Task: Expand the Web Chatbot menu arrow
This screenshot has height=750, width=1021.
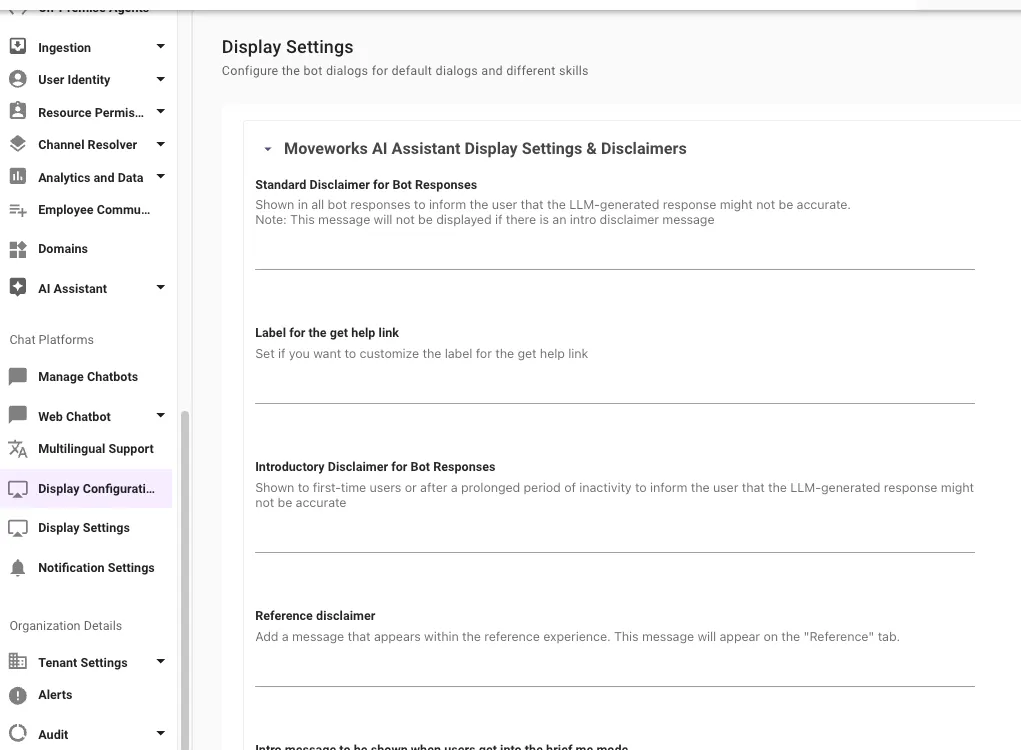Action: (161, 415)
